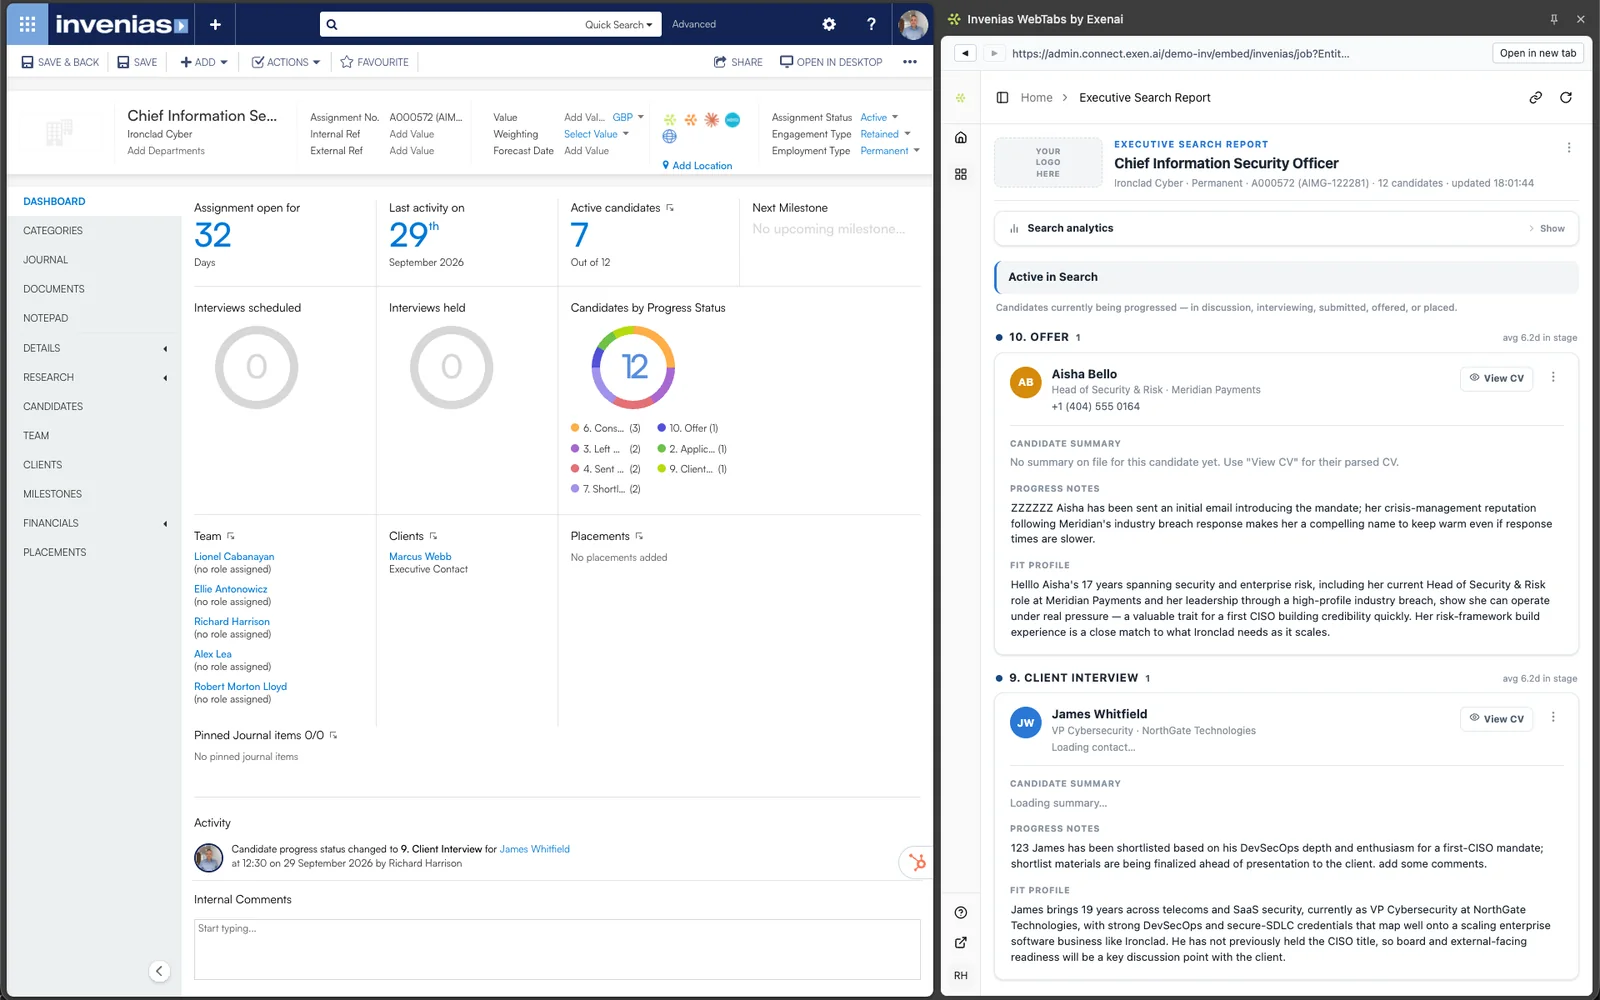Select 9. Client... green legend dot

tap(662, 469)
